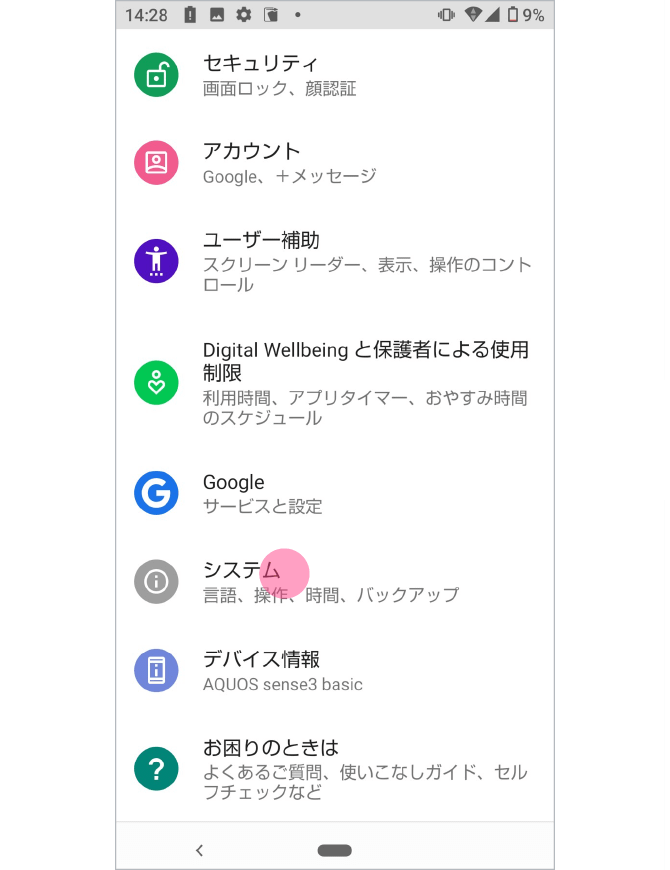
Task: Click the Google G icon
Action: (x=156, y=493)
